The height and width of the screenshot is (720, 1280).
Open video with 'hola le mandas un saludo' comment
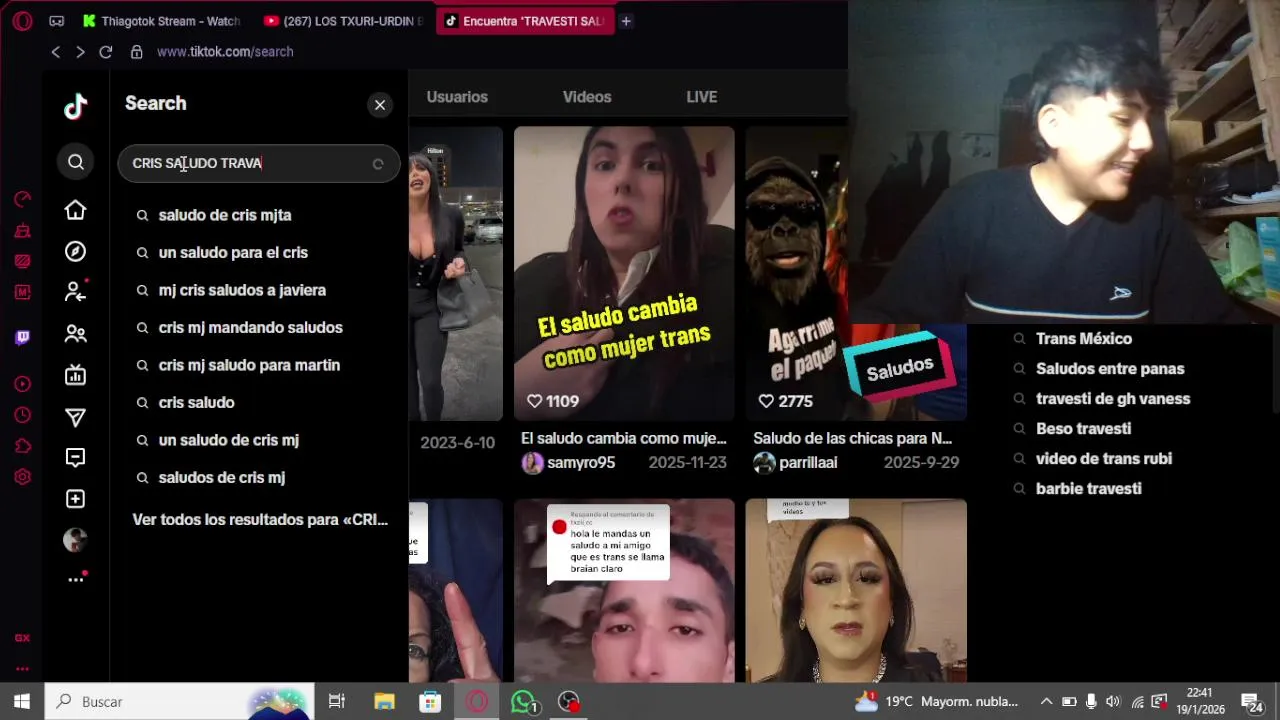click(x=624, y=590)
